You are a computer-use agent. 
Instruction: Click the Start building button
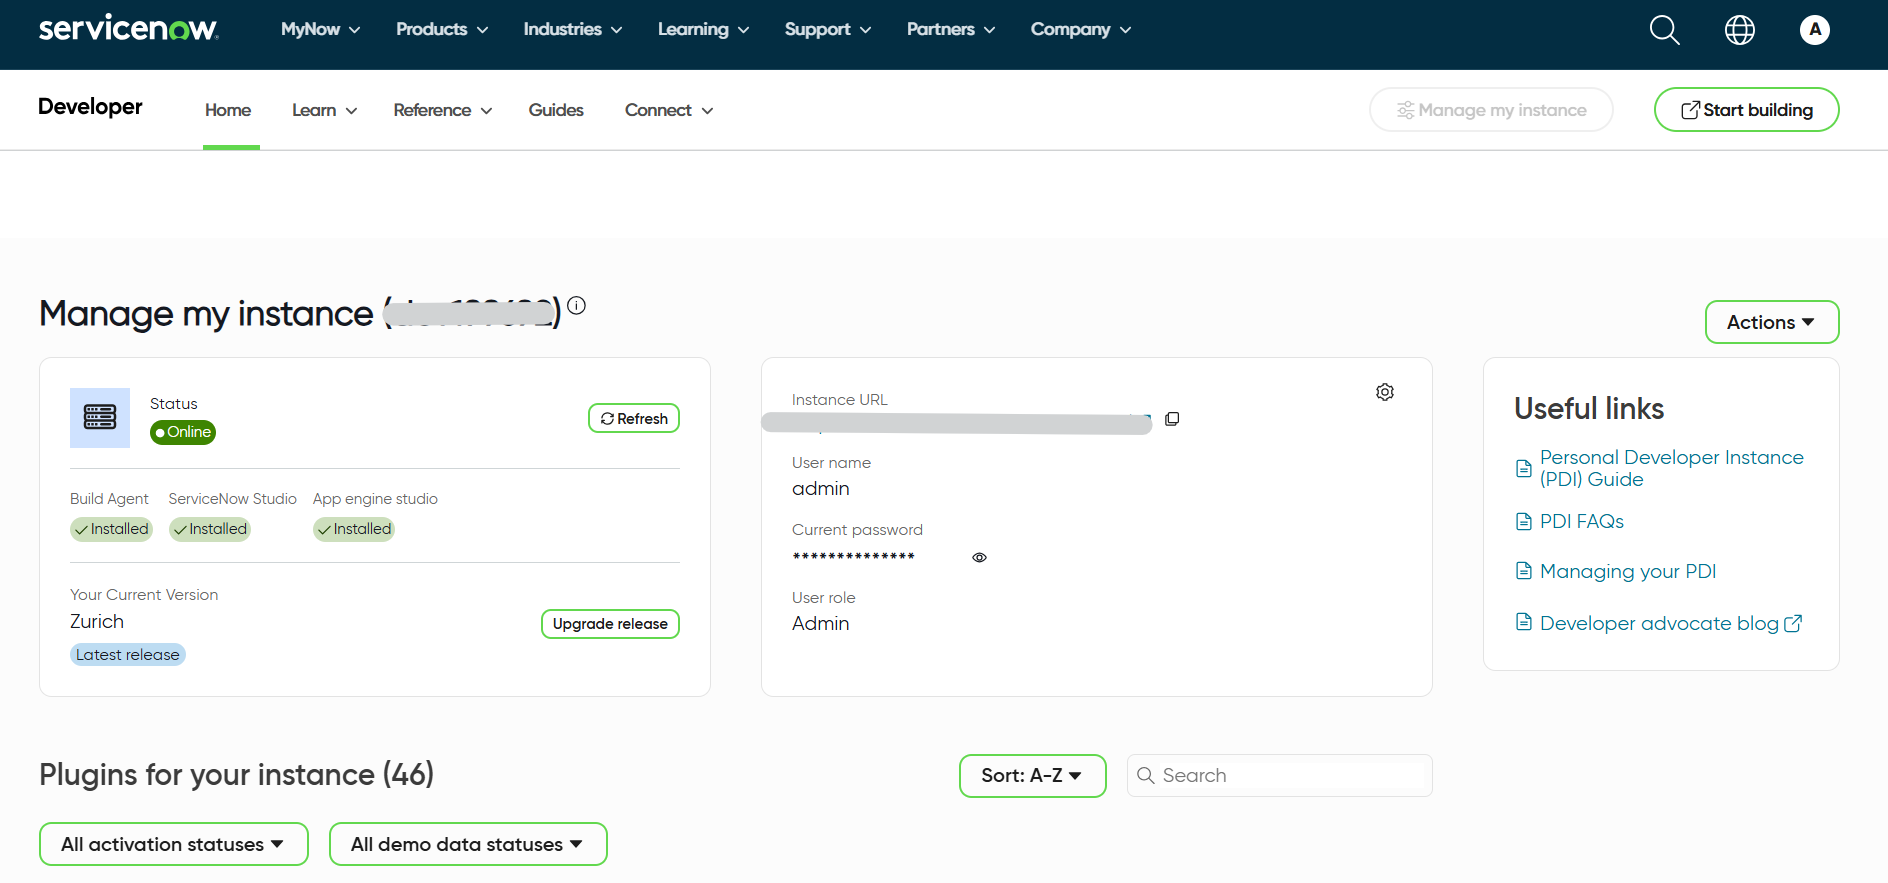(x=1747, y=110)
